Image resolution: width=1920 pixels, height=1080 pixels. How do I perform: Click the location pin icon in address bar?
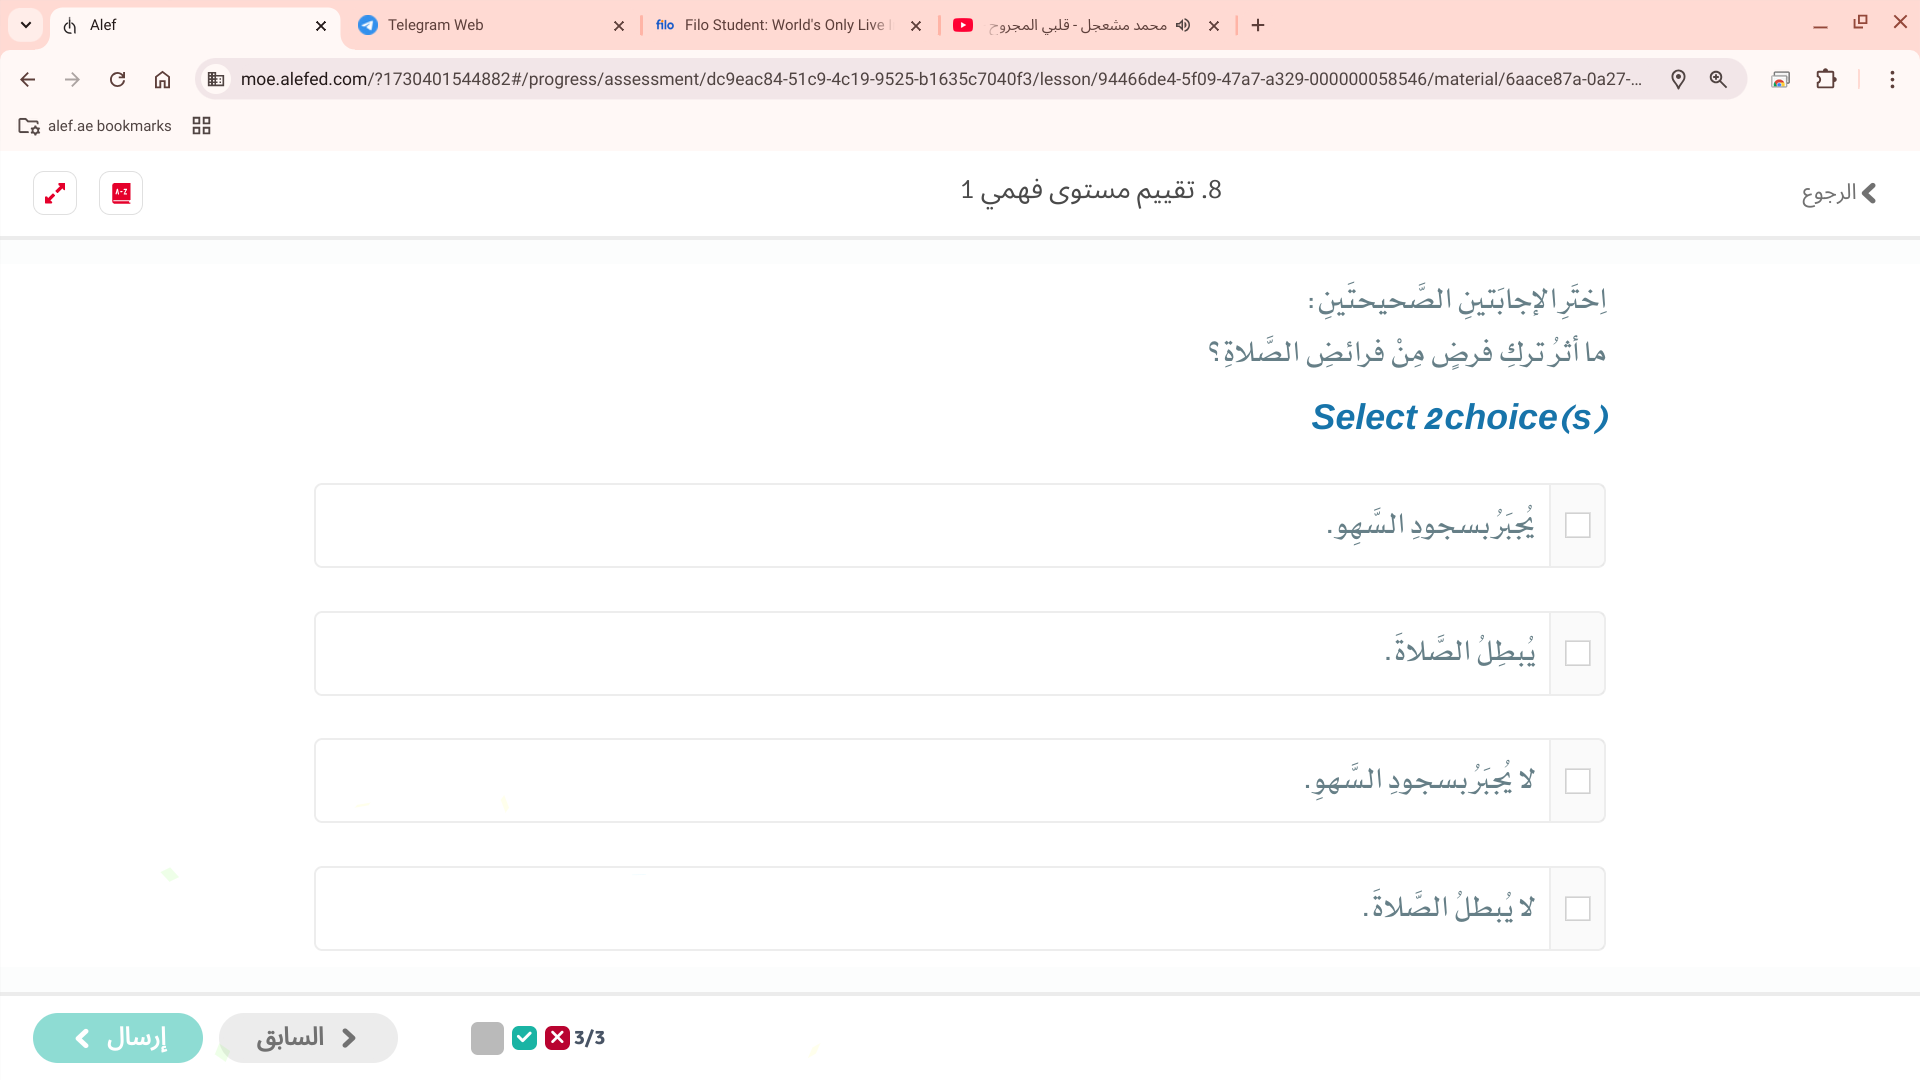(1678, 80)
